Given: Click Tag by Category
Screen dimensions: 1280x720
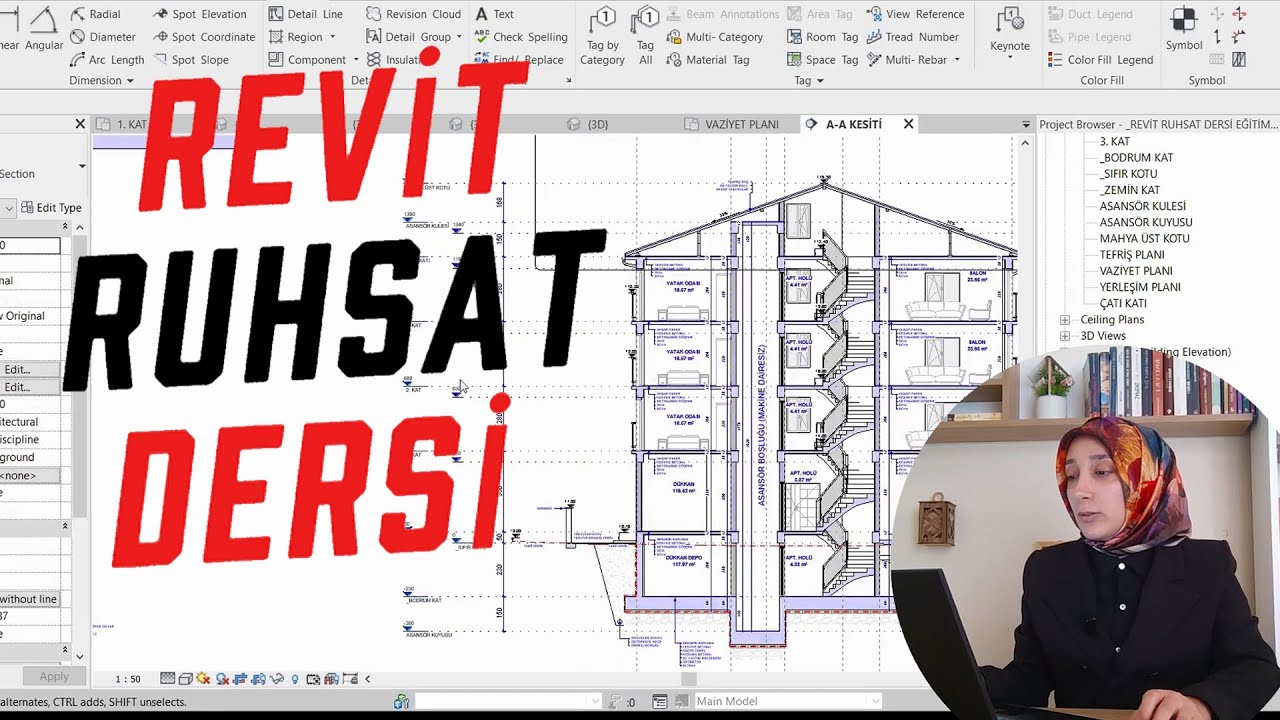Looking at the screenshot, I should coord(602,36).
